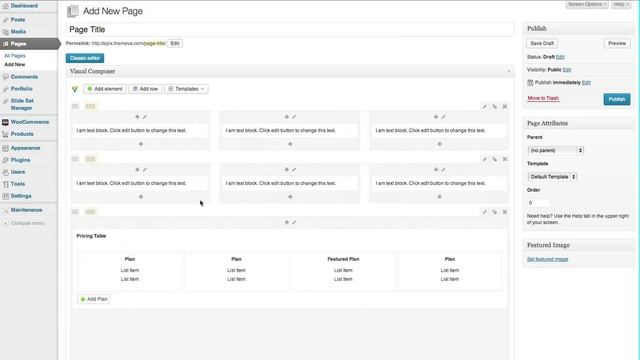Image resolution: width=640 pixels, height=360 pixels.
Task: Delete the Pricing Table row
Action: click(x=505, y=212)
